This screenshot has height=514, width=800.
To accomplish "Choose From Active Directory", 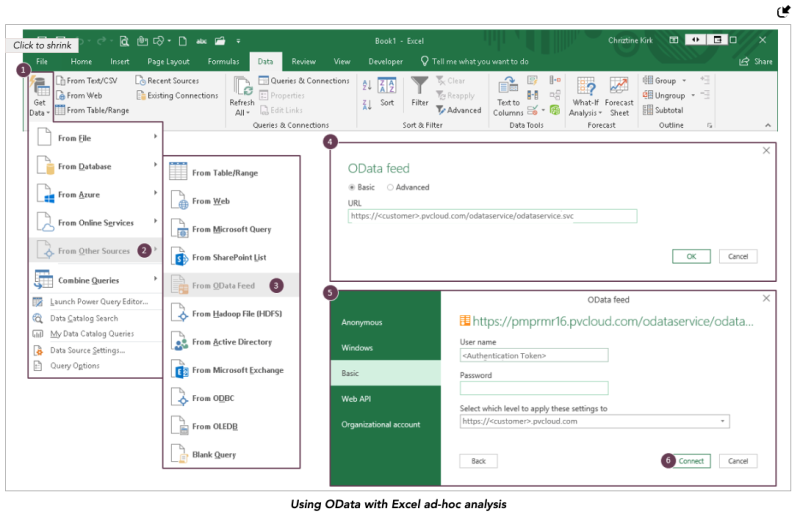I will click(x=231, y=341).
